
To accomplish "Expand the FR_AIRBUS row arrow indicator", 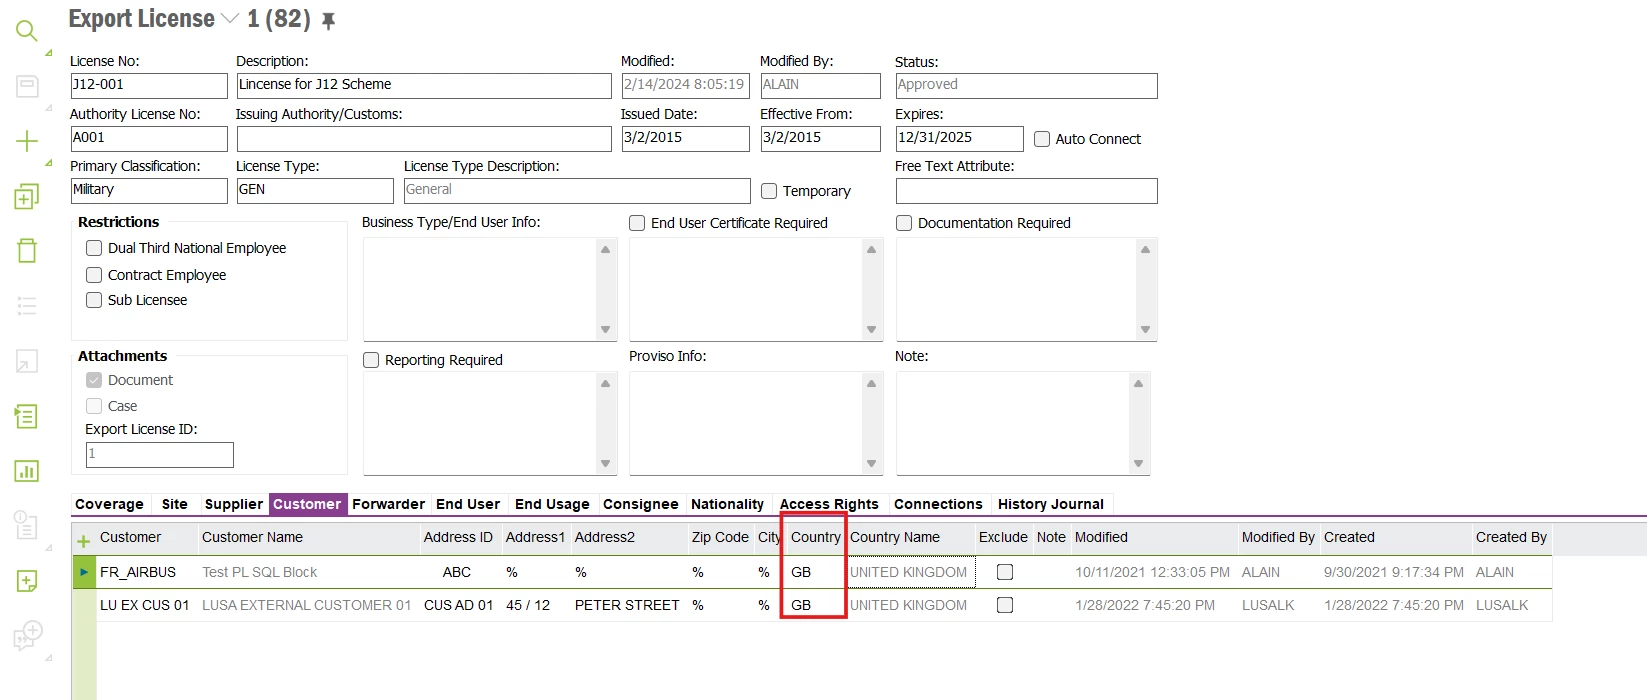I will (x=84, y=572).
